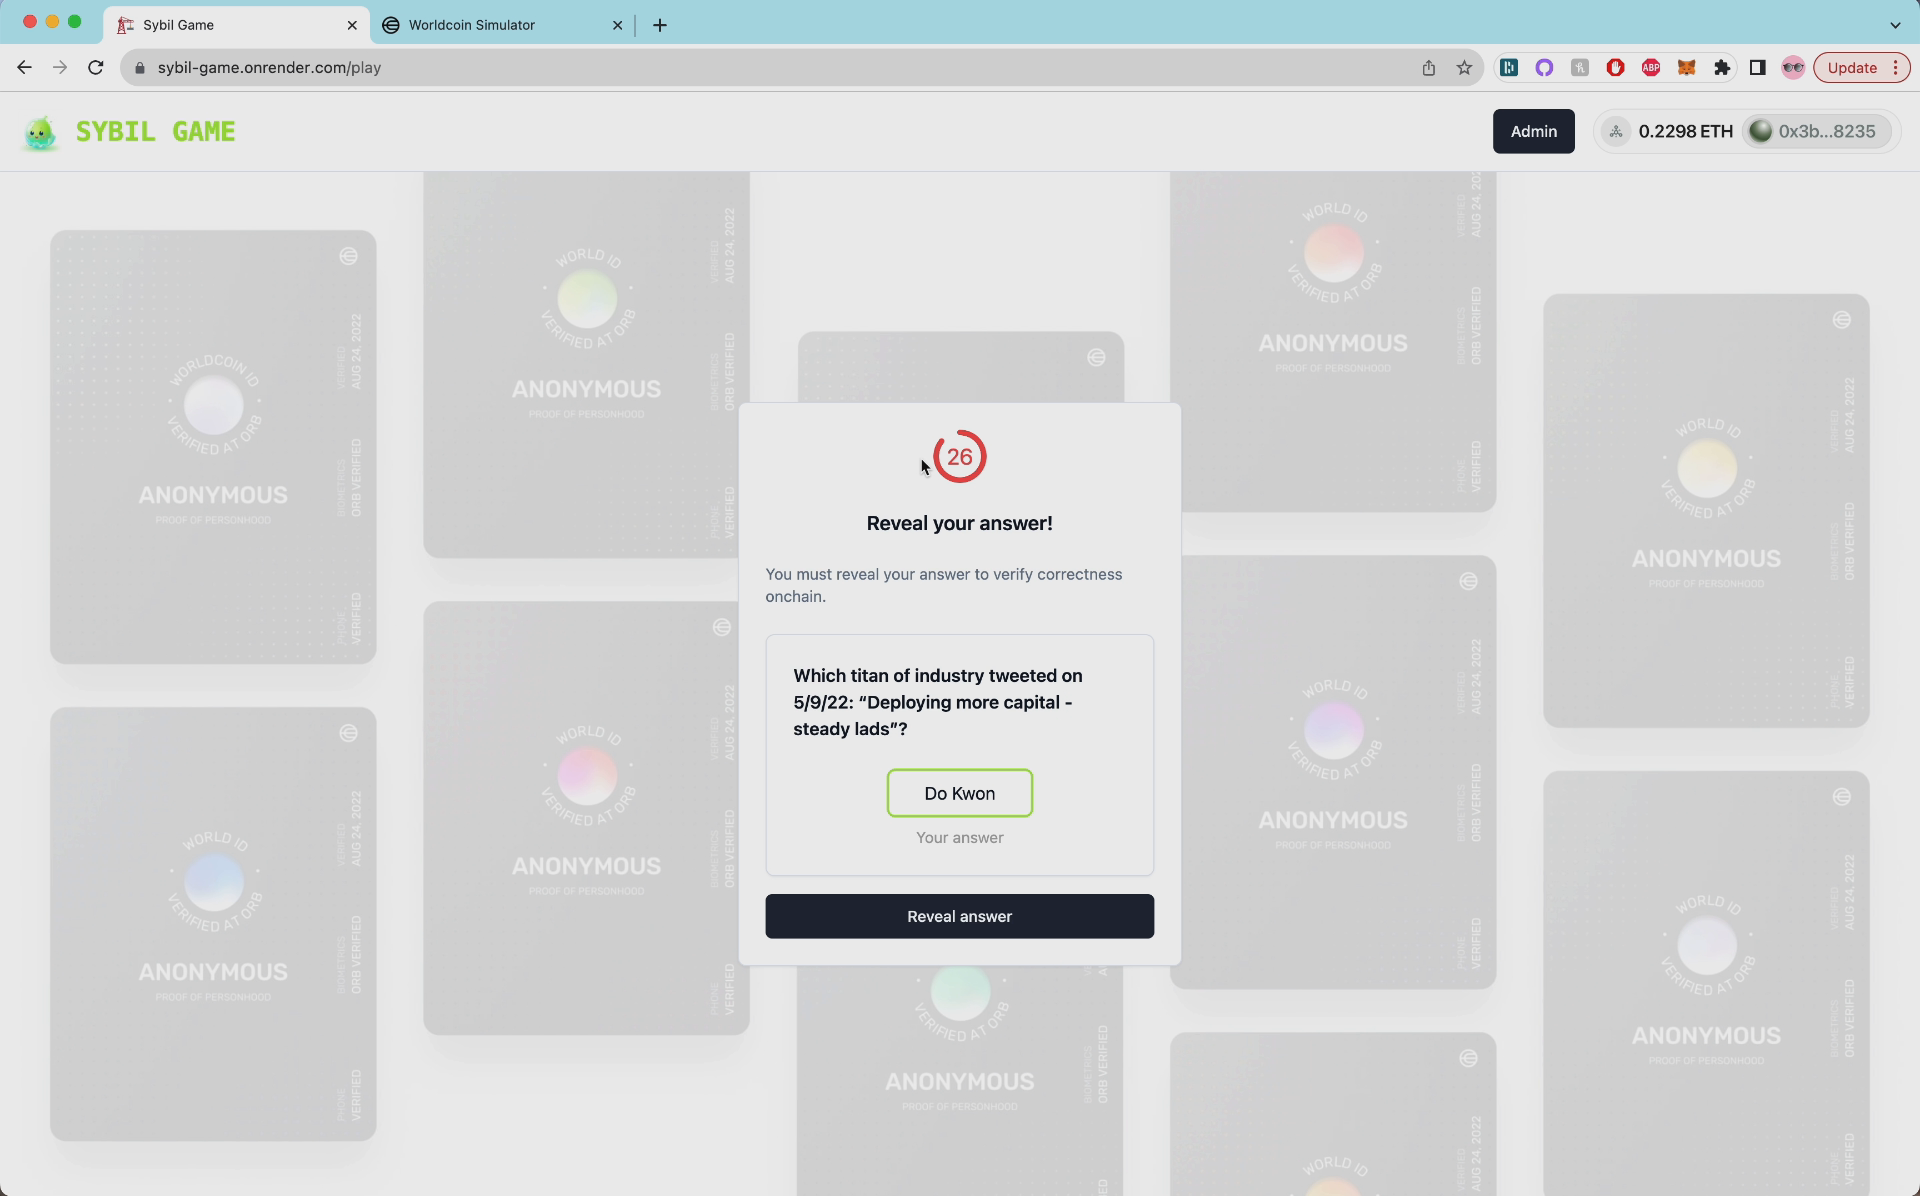Select the Do Kwon answer option
Screen dimensions: 1920x1196
tap(959, 793)
